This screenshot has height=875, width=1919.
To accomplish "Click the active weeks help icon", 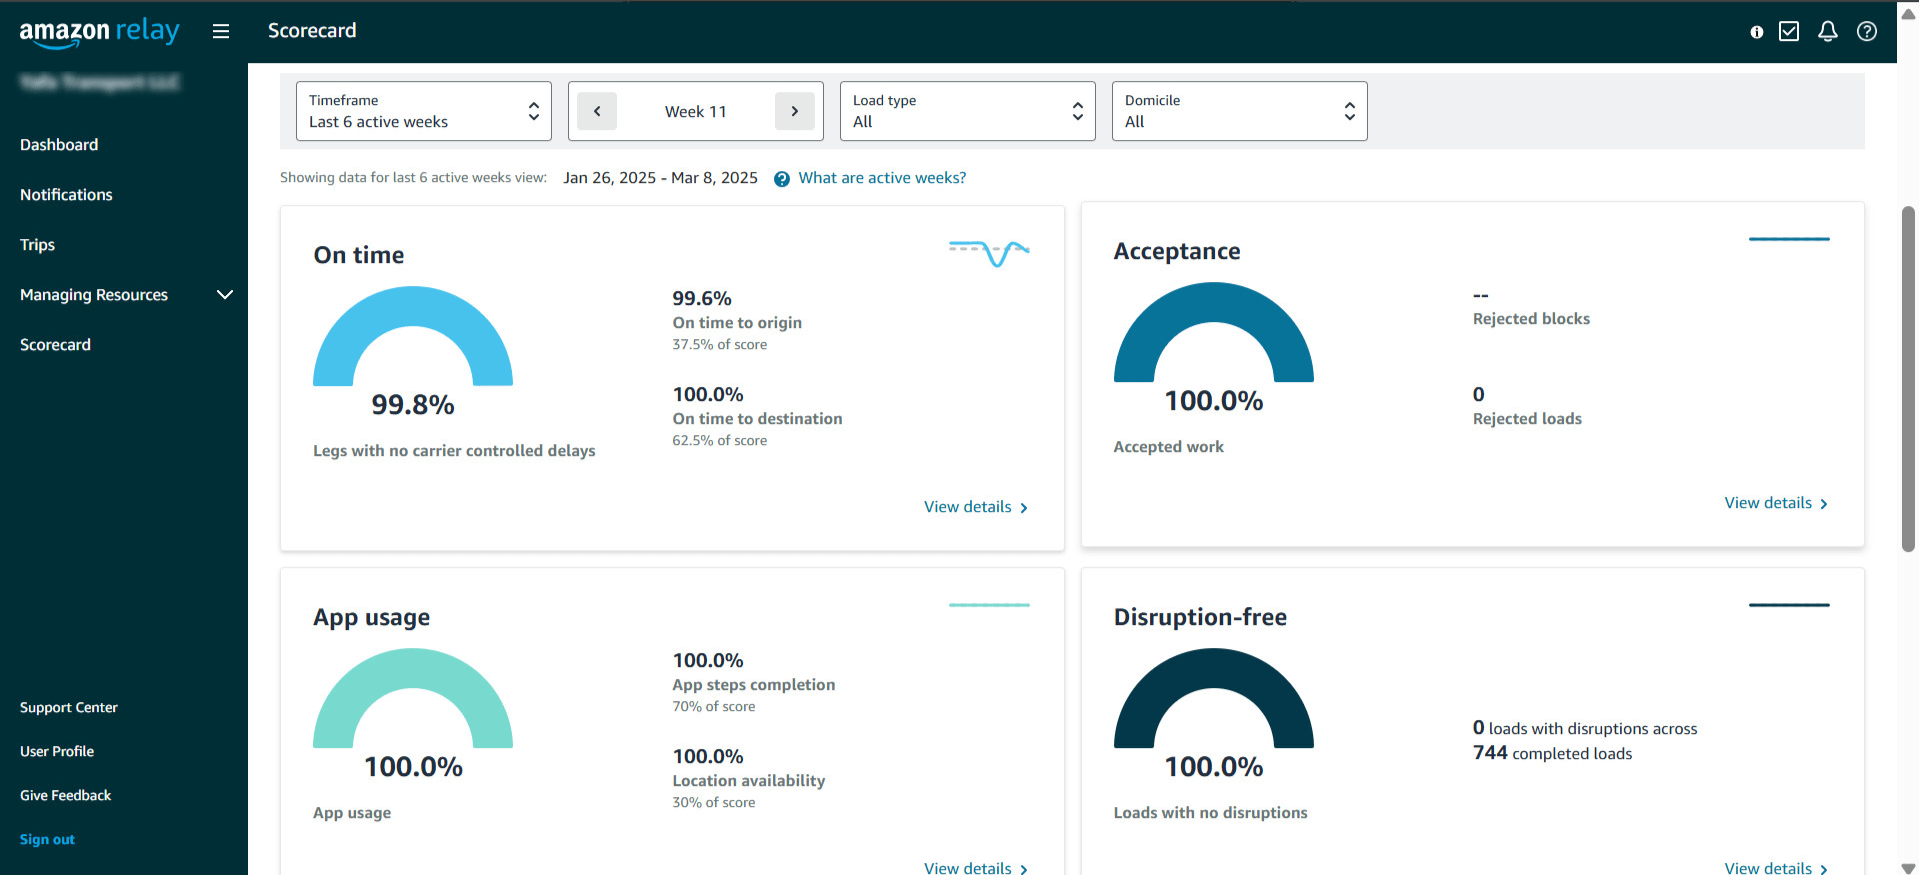I will point(781,179).
